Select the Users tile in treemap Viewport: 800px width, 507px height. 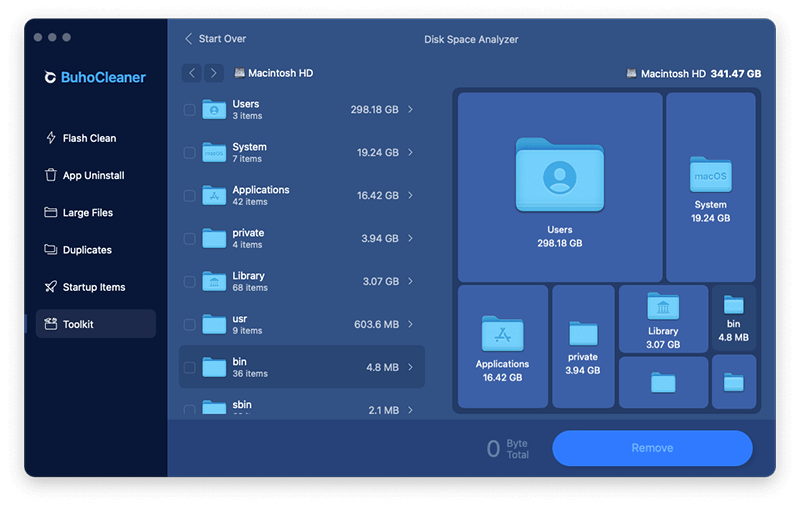pyautogui.click(x=560, y=187)
